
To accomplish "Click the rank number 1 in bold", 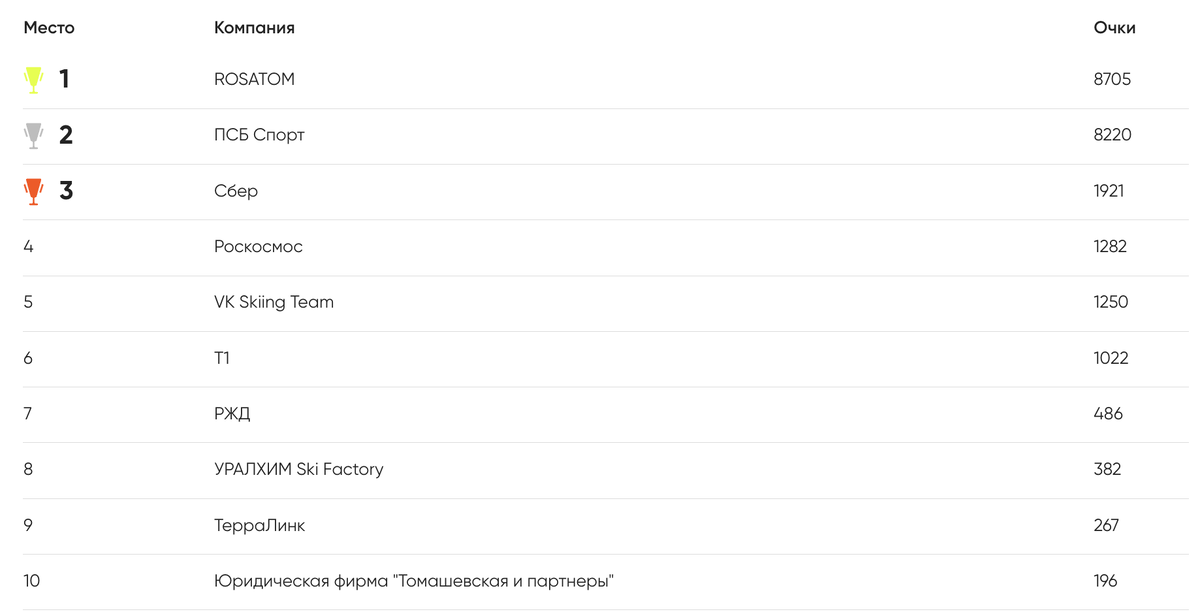I will [x=64, y=79].
